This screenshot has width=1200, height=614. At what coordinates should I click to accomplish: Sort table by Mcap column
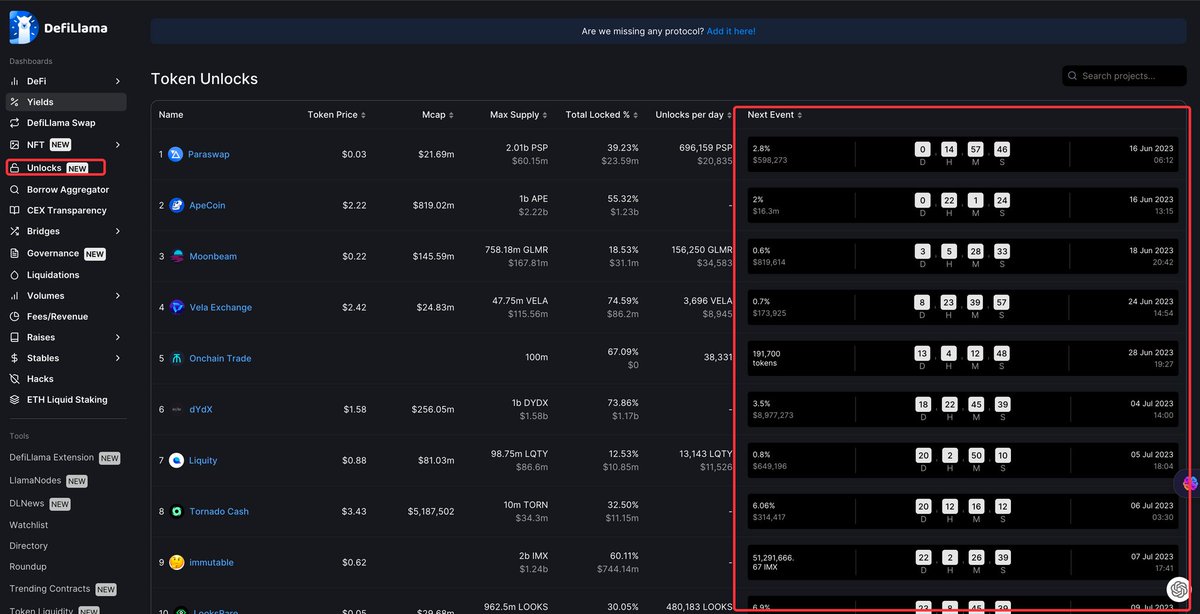point(437,115)
